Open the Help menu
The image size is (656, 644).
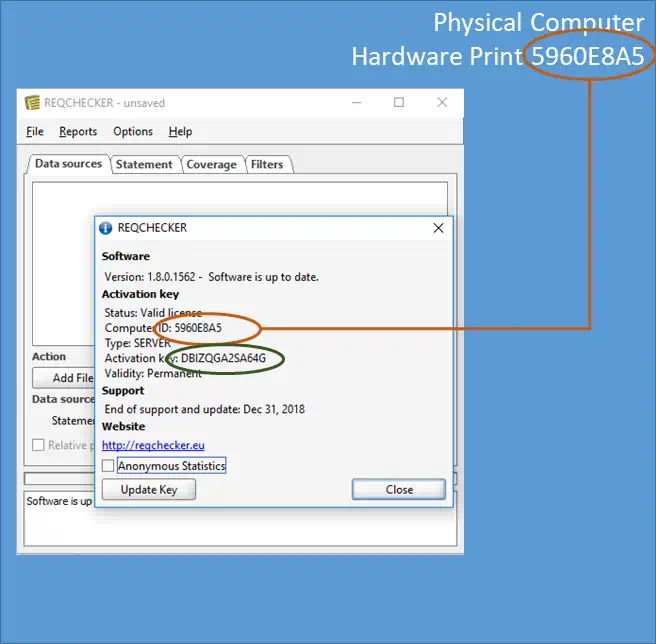pos(180,132)
